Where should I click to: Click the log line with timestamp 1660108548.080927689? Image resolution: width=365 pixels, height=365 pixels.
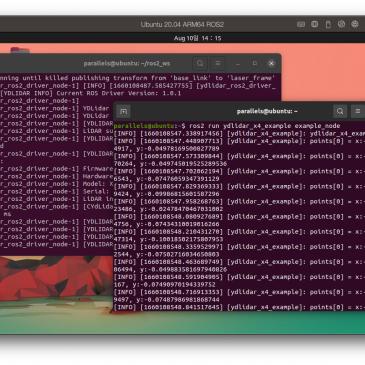[x=239, y=217]
